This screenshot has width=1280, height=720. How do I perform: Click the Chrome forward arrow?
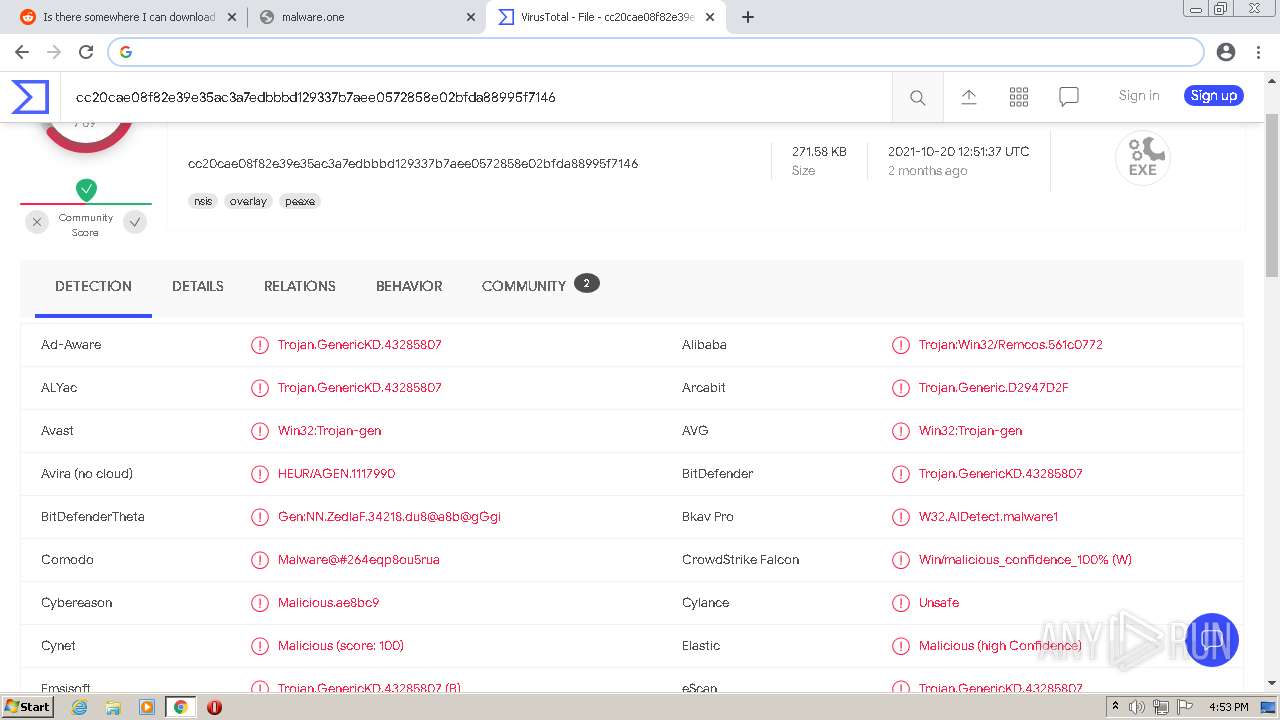pyautogui.click(x=54, y=52)
